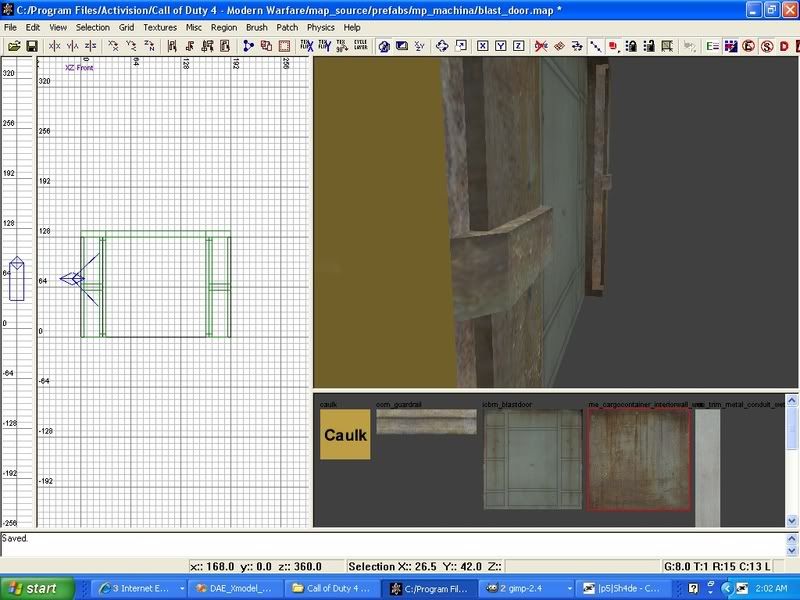Click the Tex Flip Y icon
800x600 pixels.
tap(325, 46)
